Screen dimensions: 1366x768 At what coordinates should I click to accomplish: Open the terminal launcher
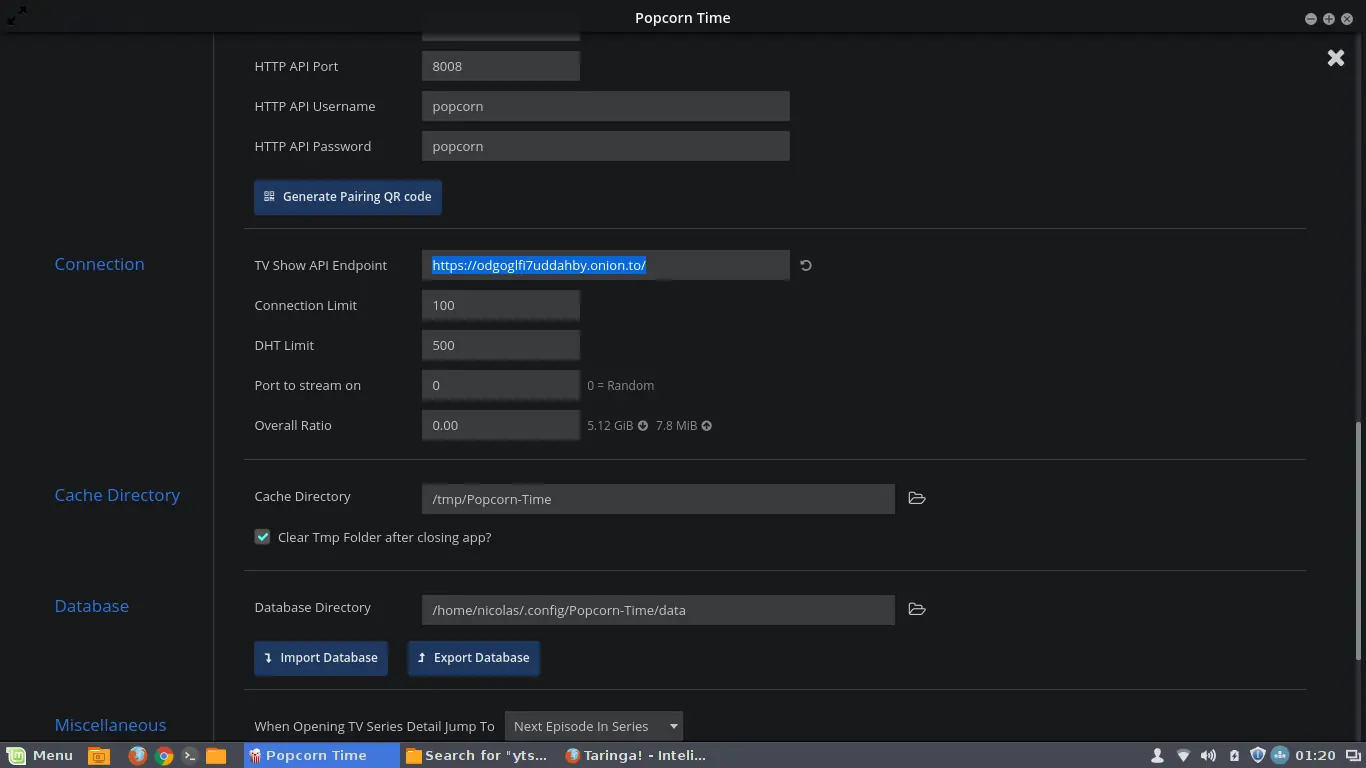[190, 756]
